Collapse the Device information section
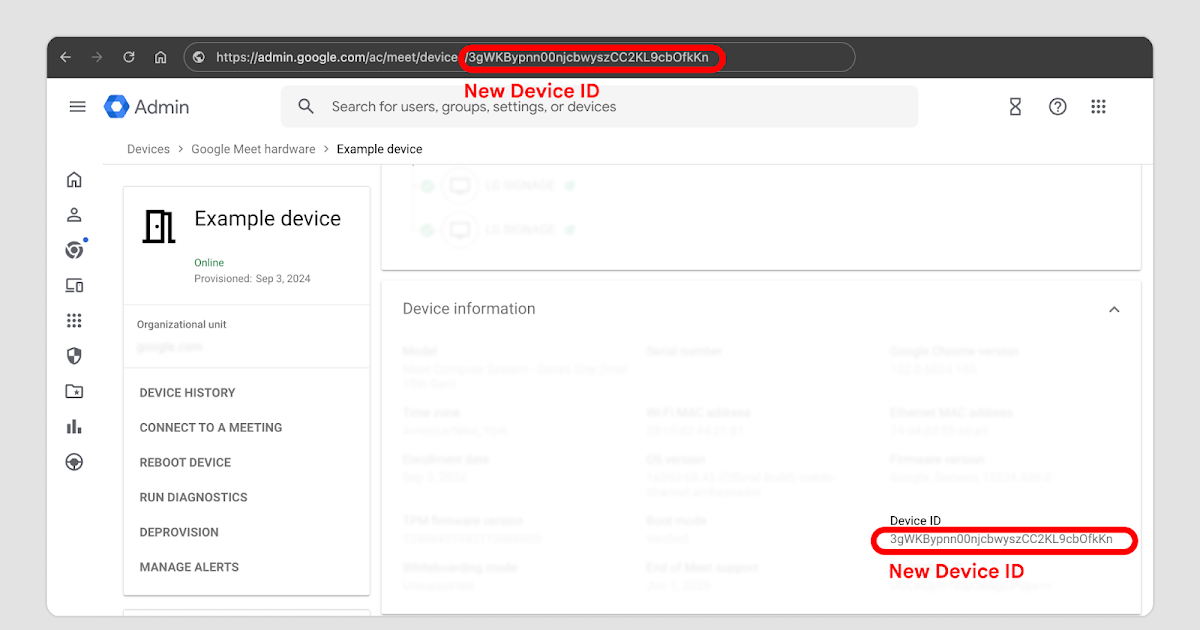The image size is (1200, 630). pos(1114,309)
